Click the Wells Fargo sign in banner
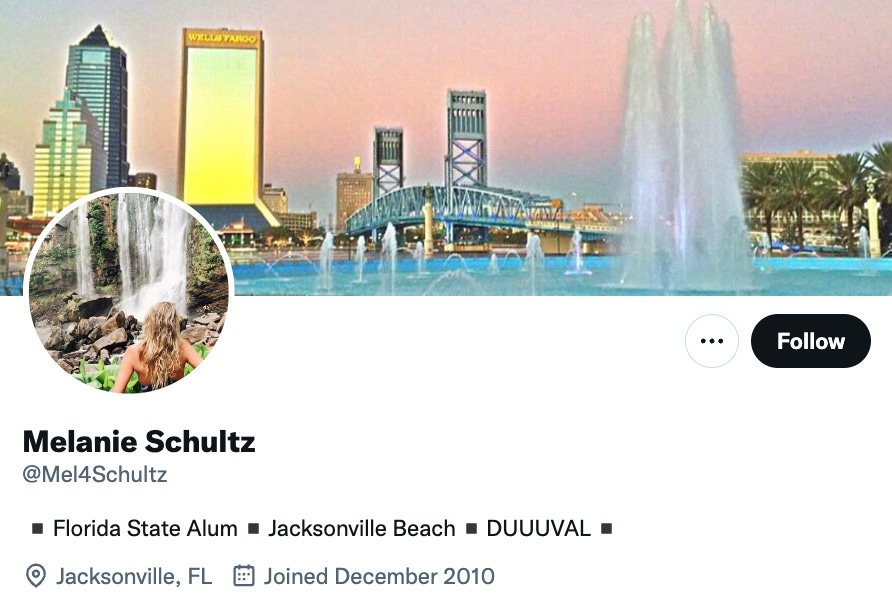892x608 pixels. point(222,38)
